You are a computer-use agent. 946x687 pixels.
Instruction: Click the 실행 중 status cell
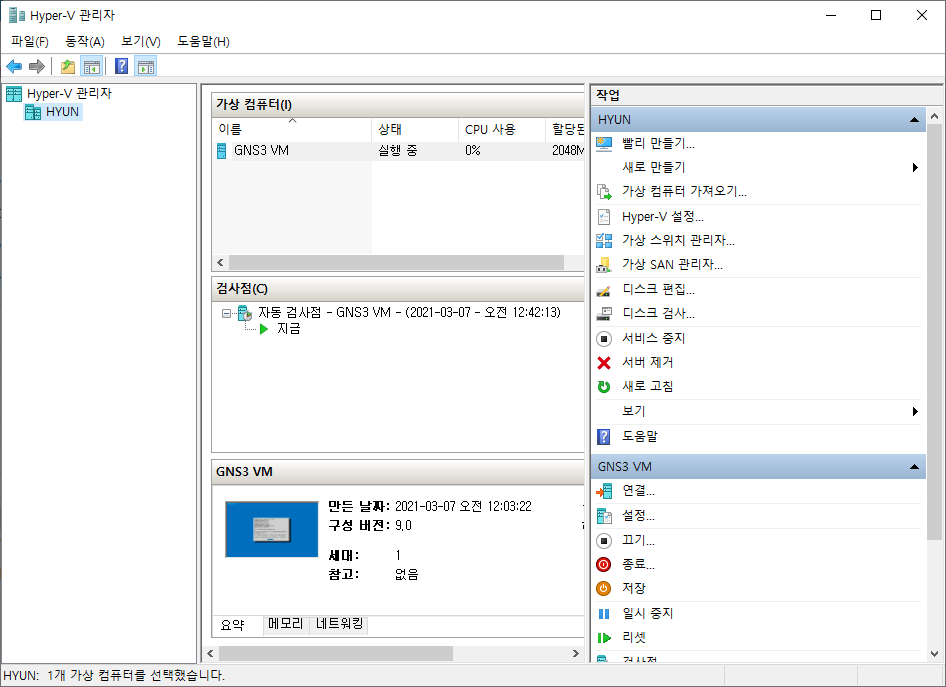(x=398, y=151)
